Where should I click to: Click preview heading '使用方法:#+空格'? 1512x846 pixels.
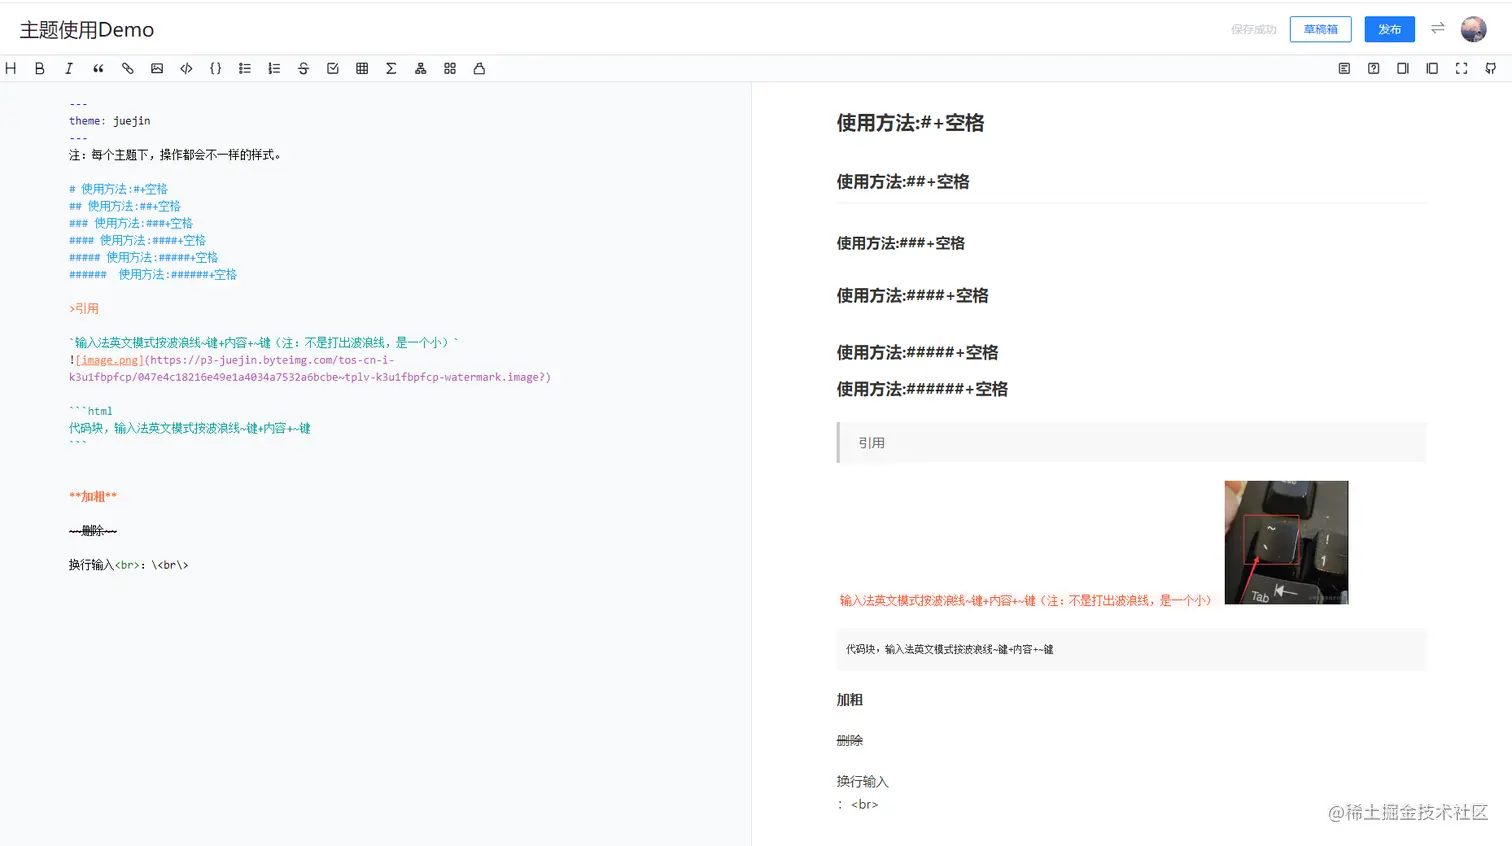[910, 123]
